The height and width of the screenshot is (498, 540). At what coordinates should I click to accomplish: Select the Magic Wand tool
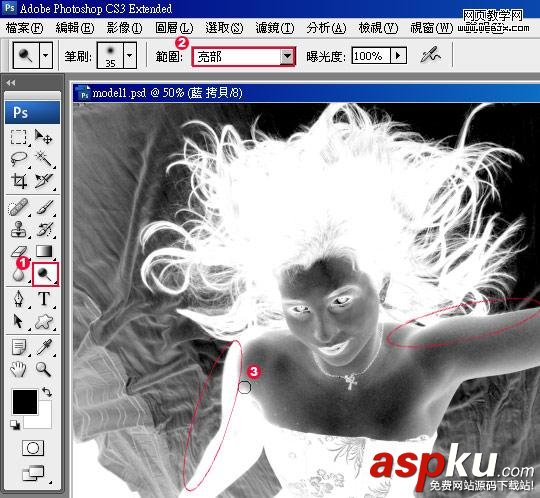(x=43, y=159)
